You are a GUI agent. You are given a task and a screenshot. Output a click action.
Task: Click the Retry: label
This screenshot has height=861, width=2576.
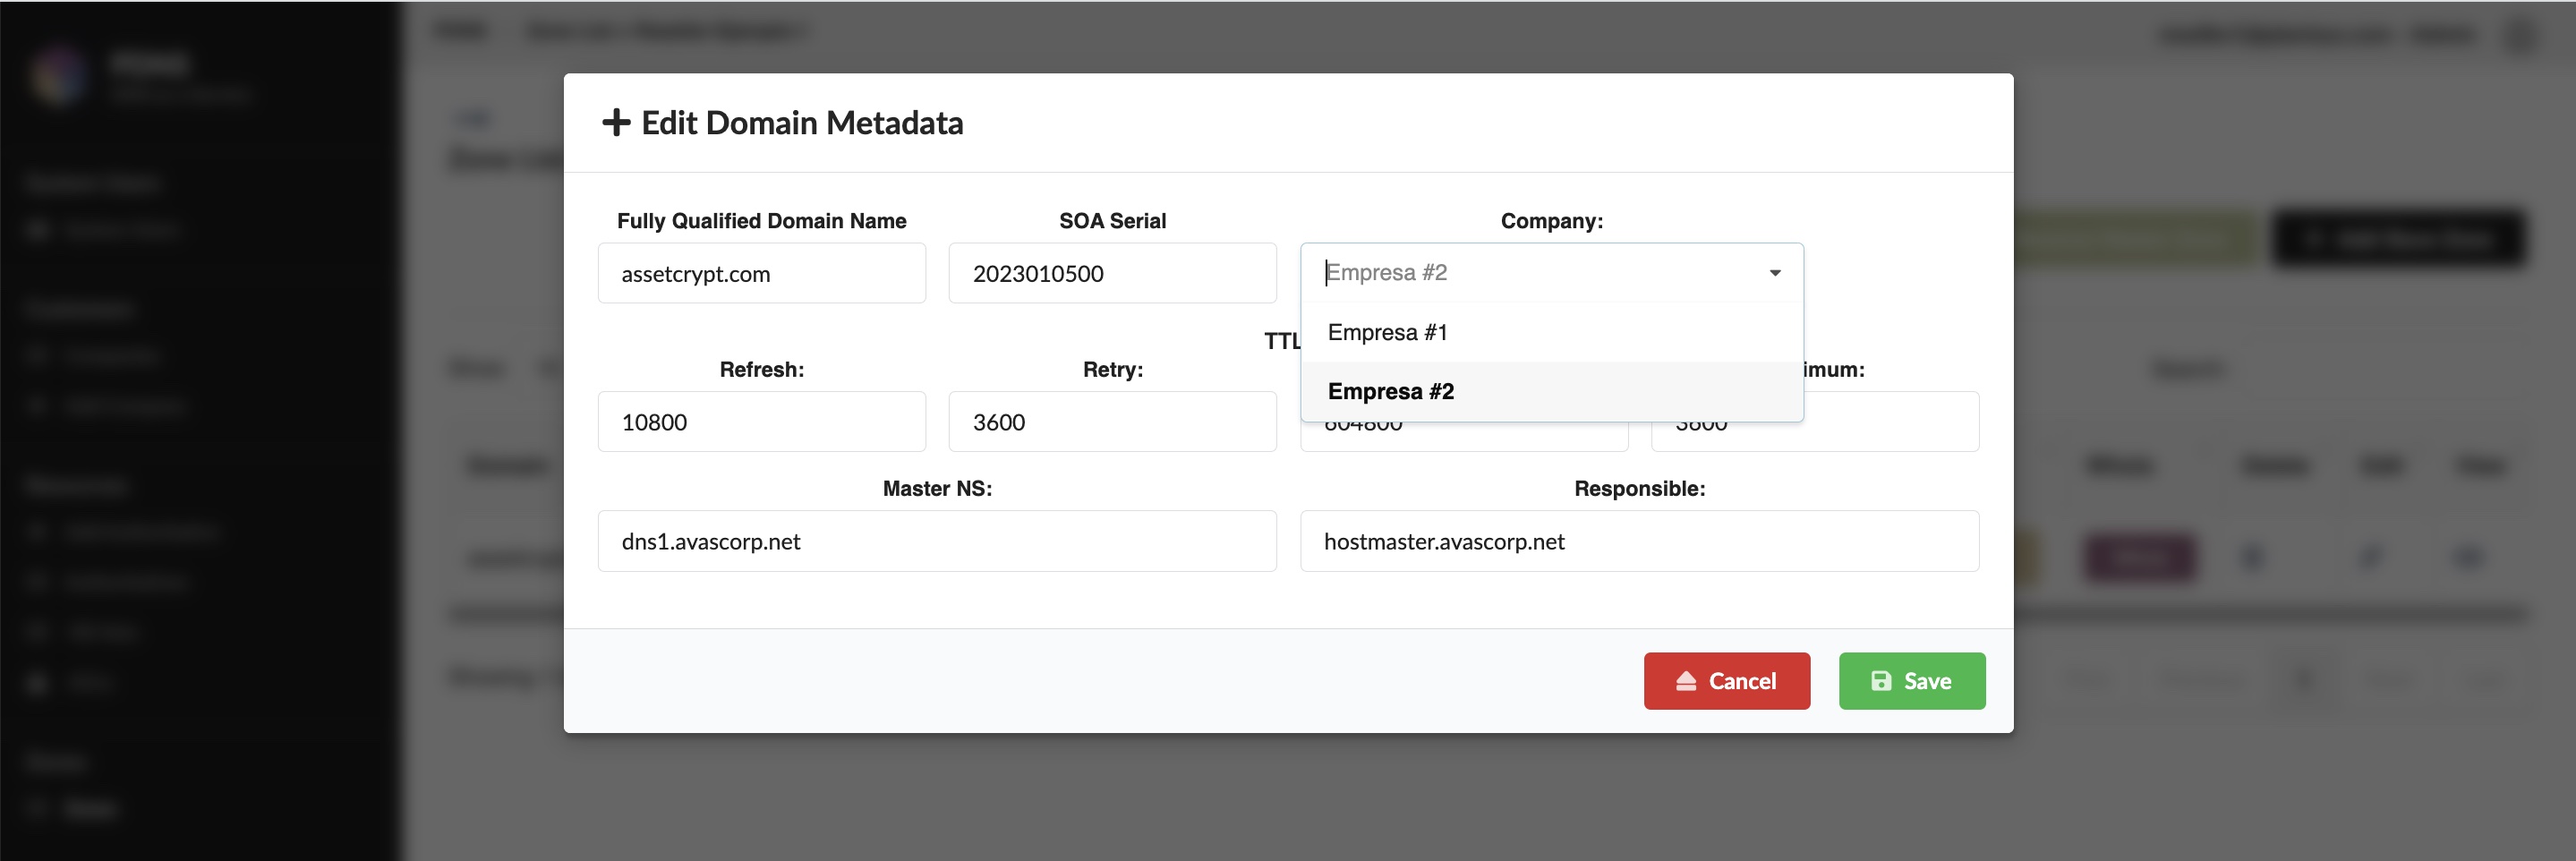pos(1112,370)
